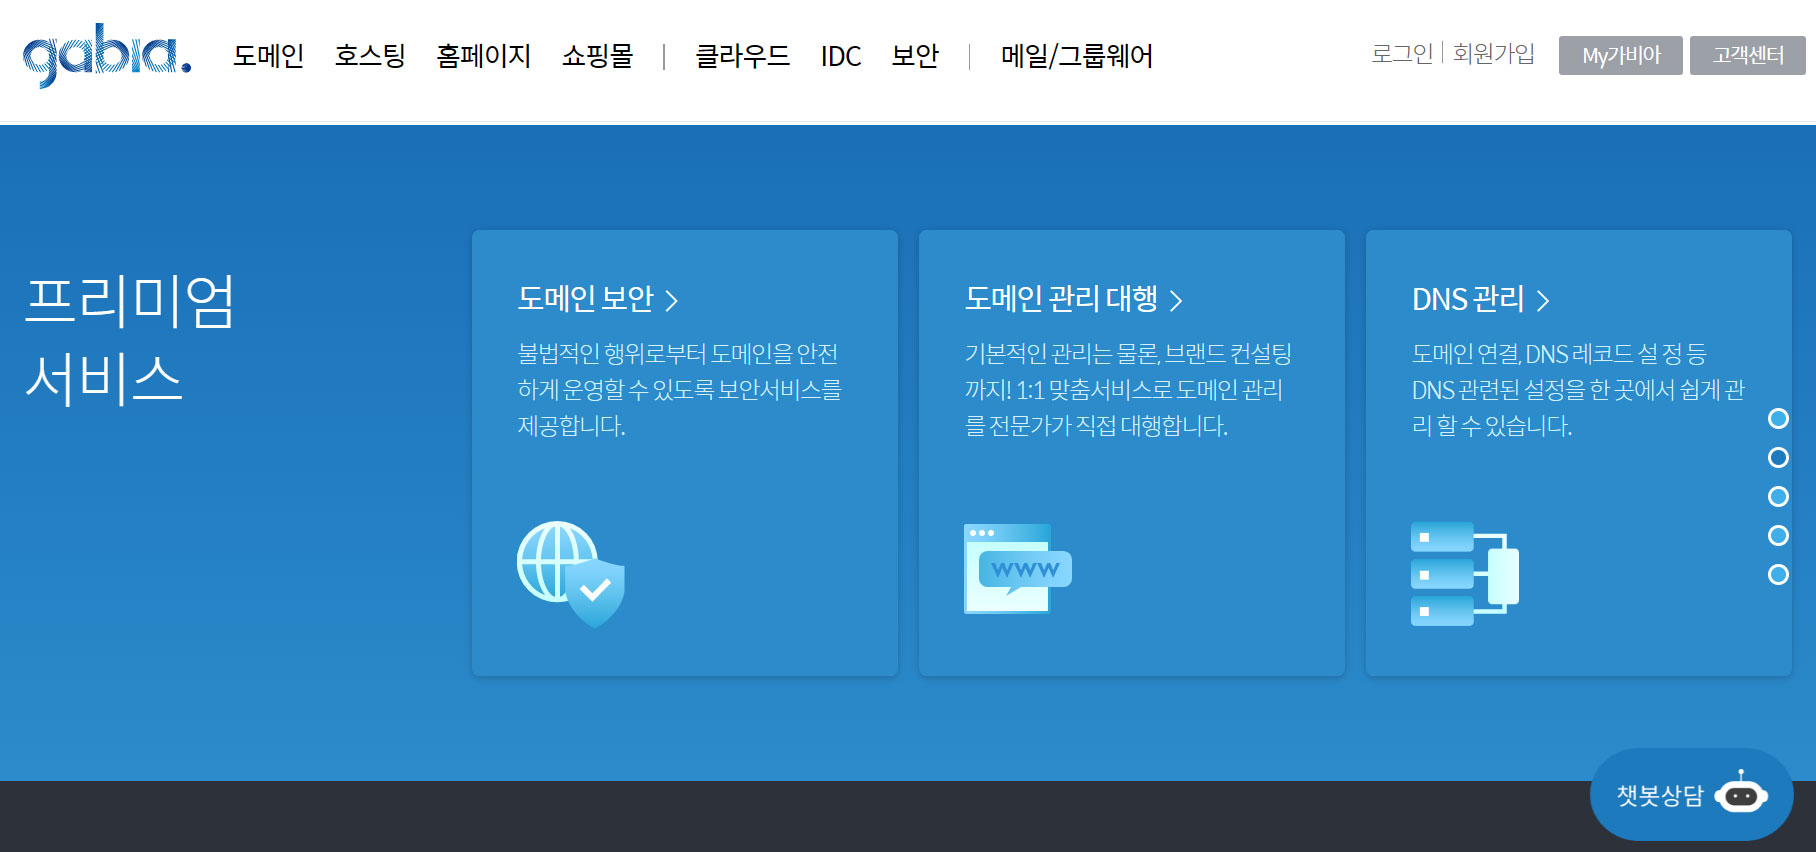This screenshot has width=1816, height=852.
Task: Open the 도메인 보안 heading link
Action: click(x=585, y=298)
